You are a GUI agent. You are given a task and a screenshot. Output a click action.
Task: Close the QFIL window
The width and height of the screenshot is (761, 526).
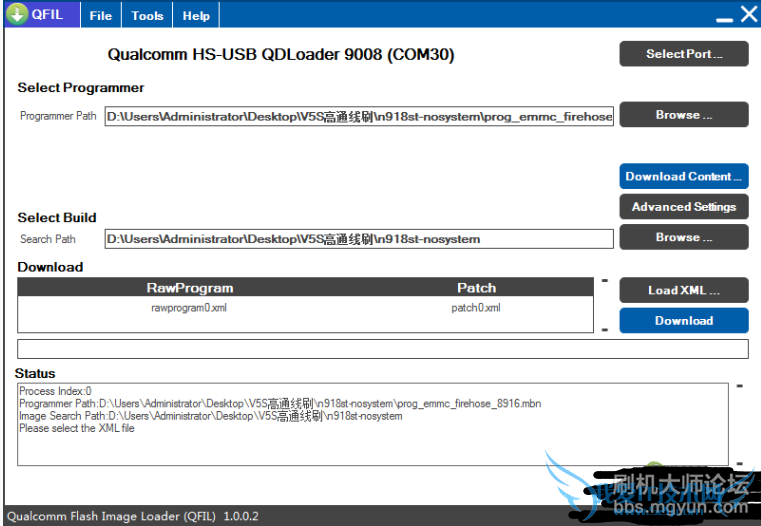pyautogui.click(x=749, y=14)
